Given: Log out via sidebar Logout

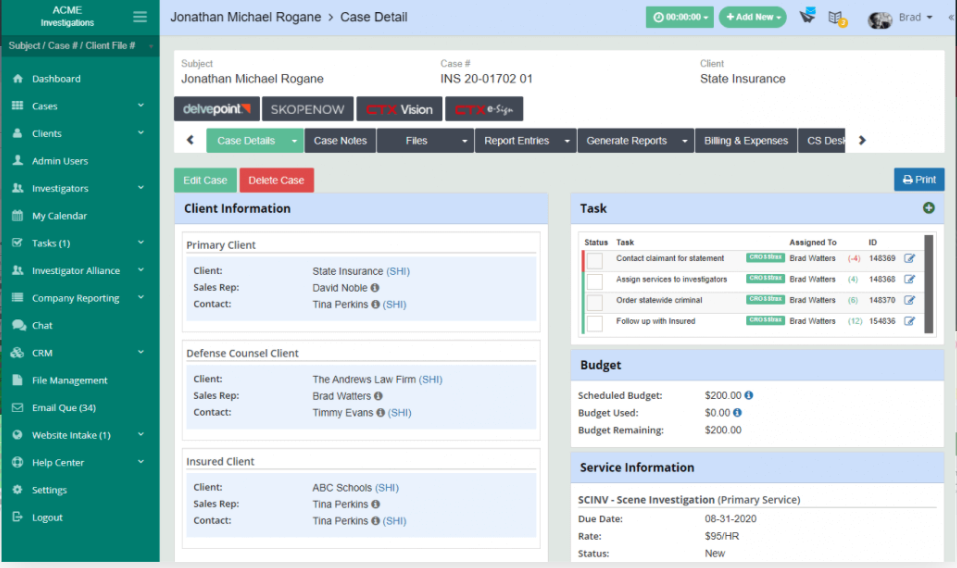Looking at the screenshot, I should (47, 517).
